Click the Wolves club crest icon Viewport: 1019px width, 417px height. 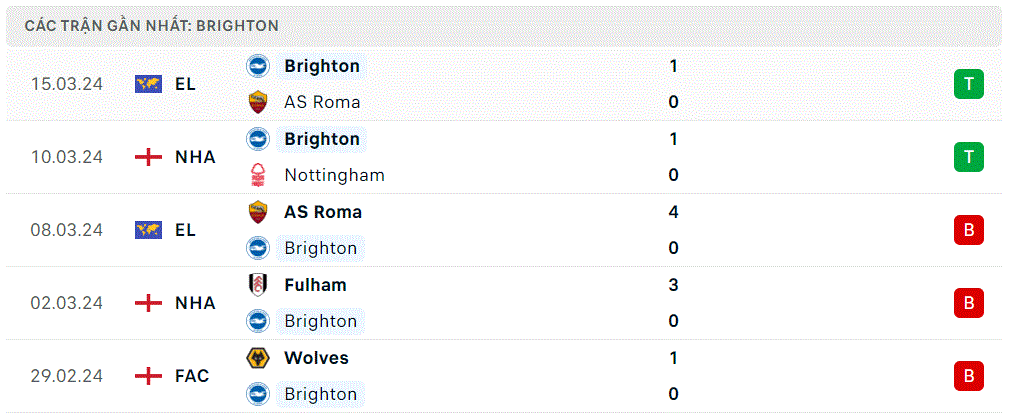(258, 358)
